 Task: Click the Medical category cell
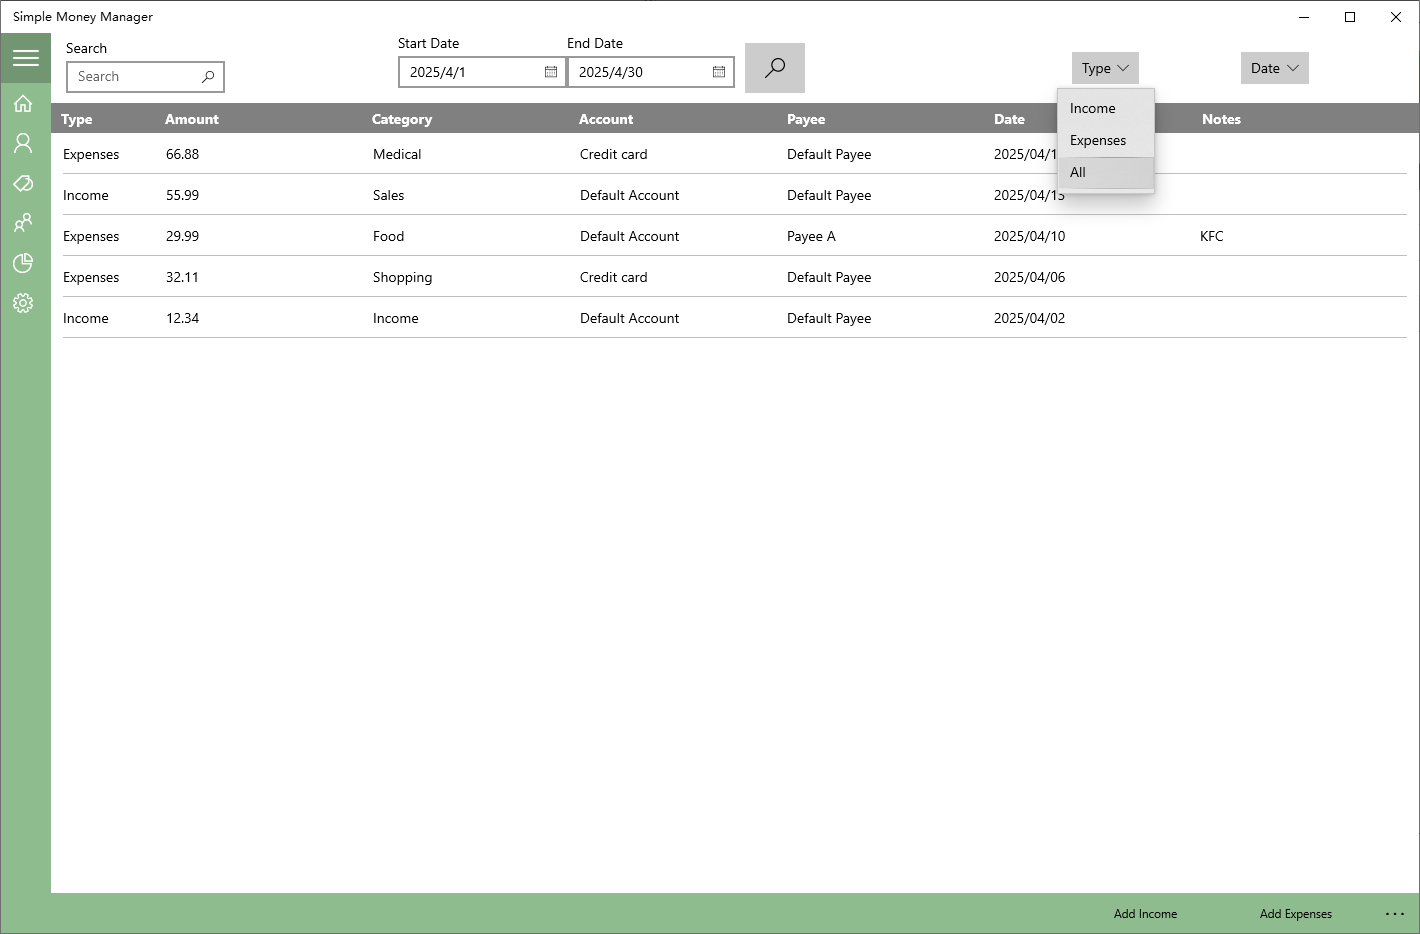point(397,154)
